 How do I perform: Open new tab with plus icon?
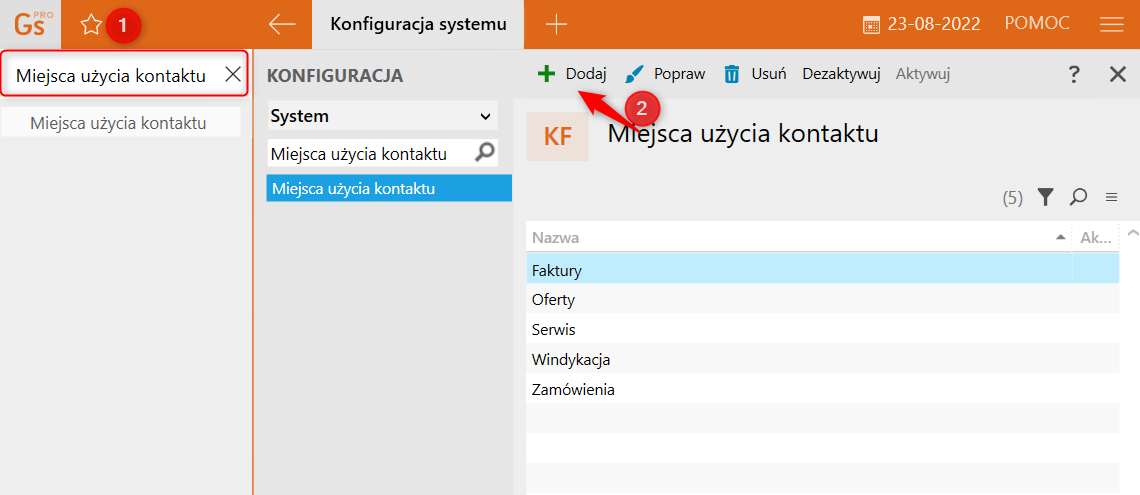556,25
